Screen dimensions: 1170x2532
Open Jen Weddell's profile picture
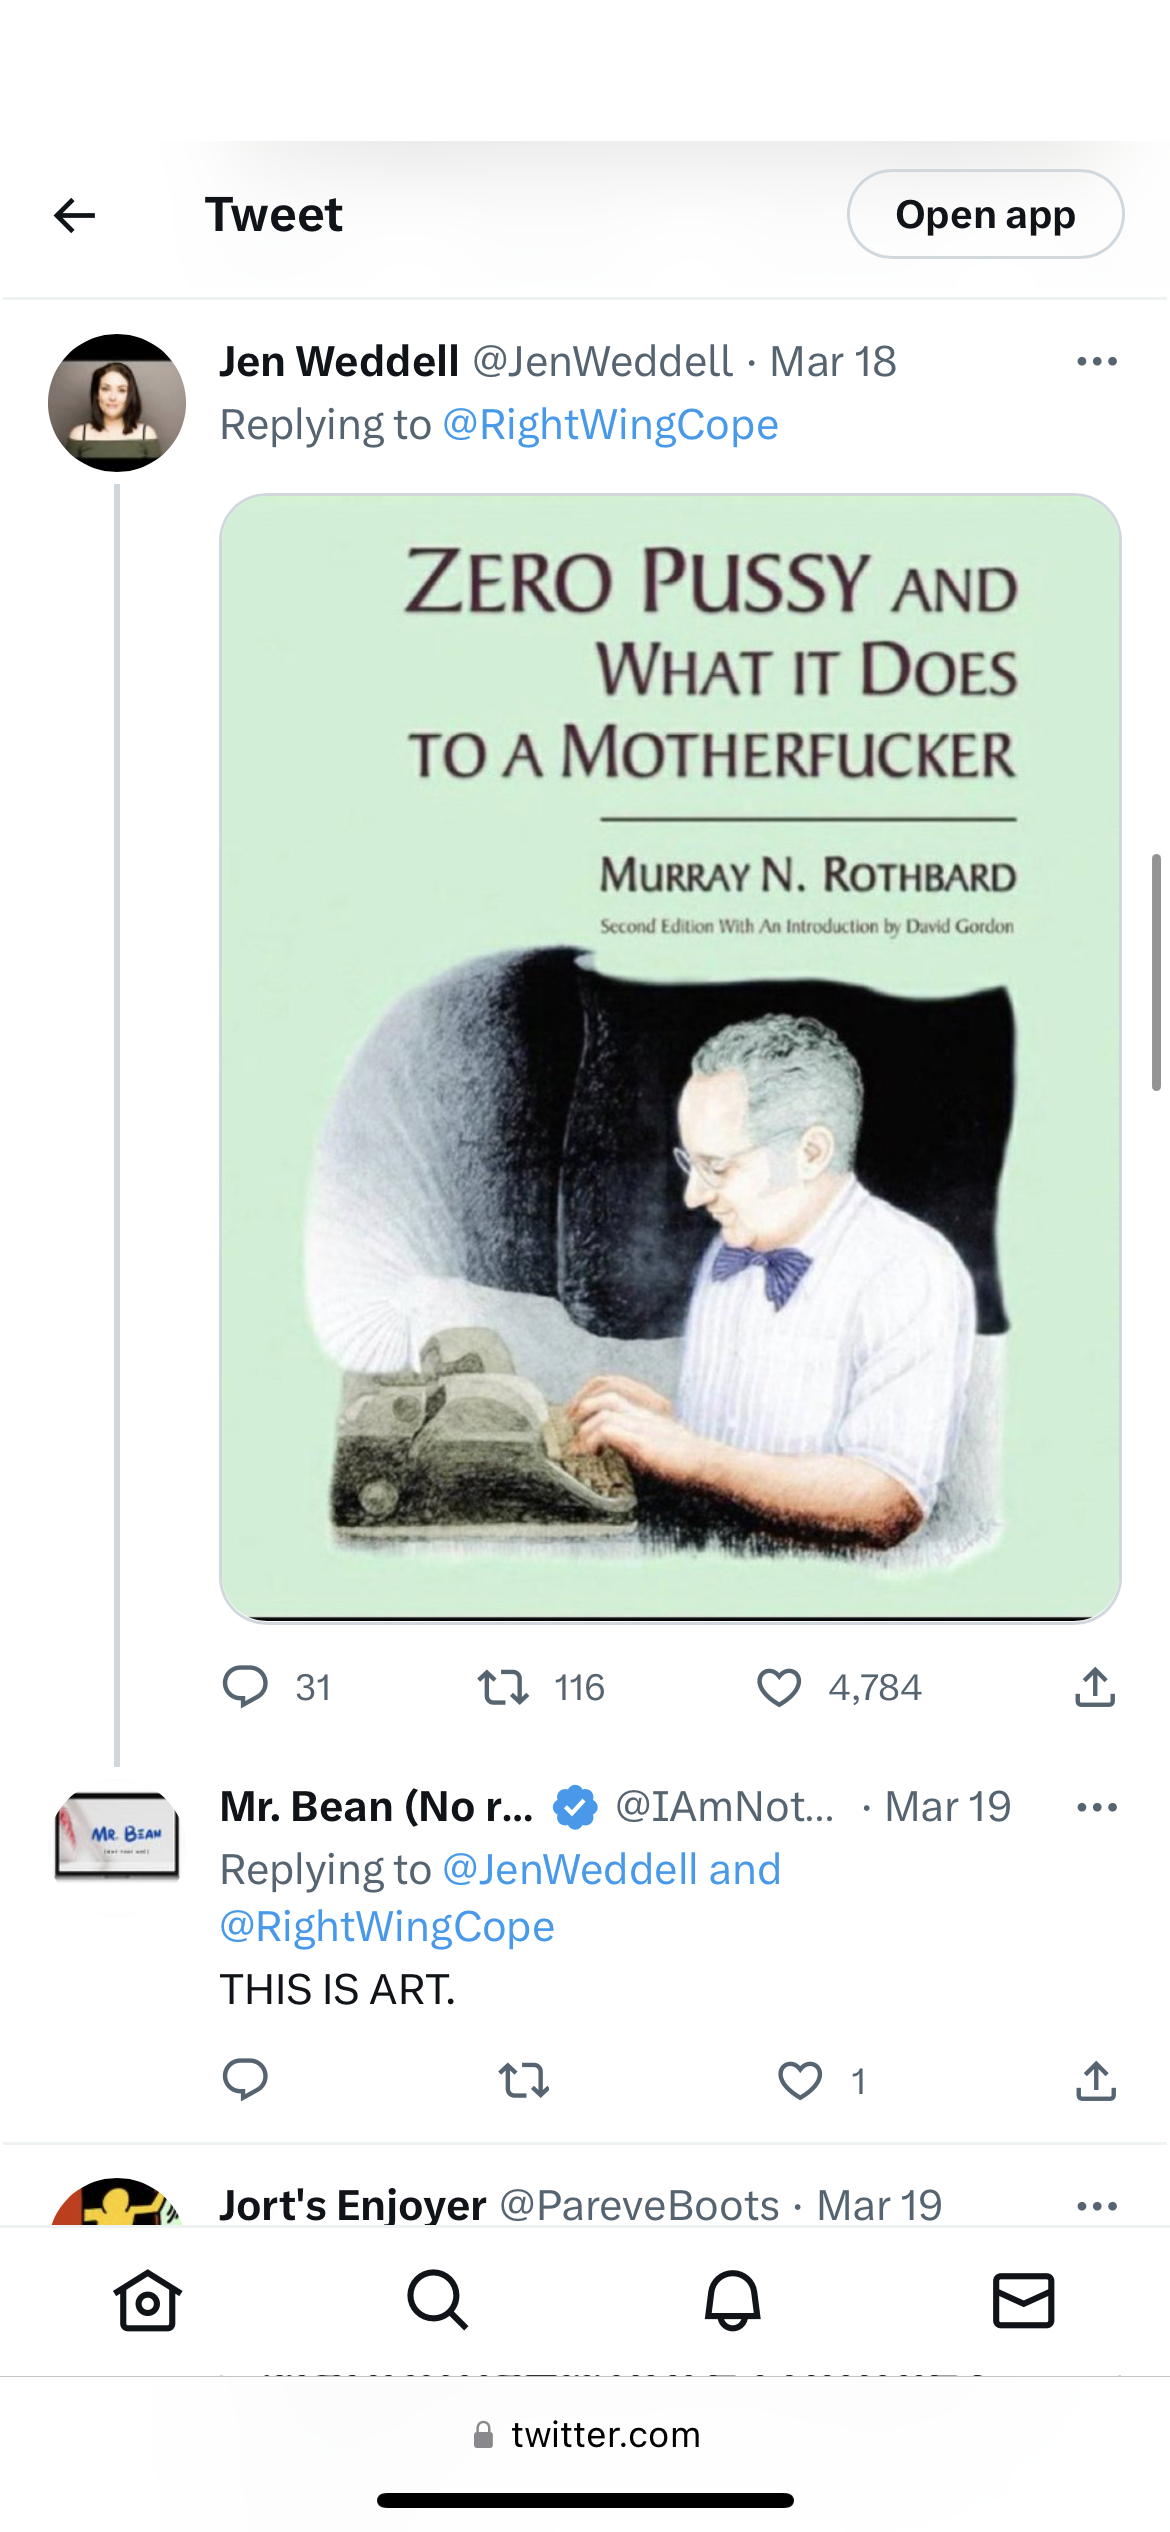[117, 403]
